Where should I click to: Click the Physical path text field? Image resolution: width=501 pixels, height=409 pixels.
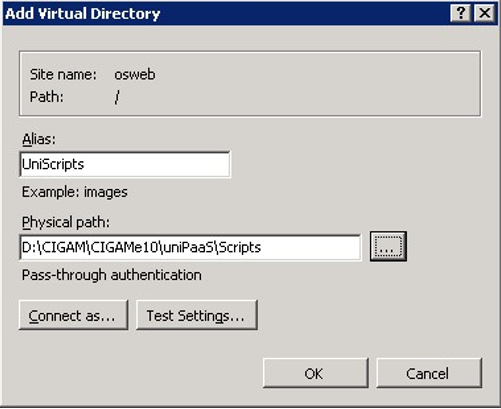tap(190, 247)
